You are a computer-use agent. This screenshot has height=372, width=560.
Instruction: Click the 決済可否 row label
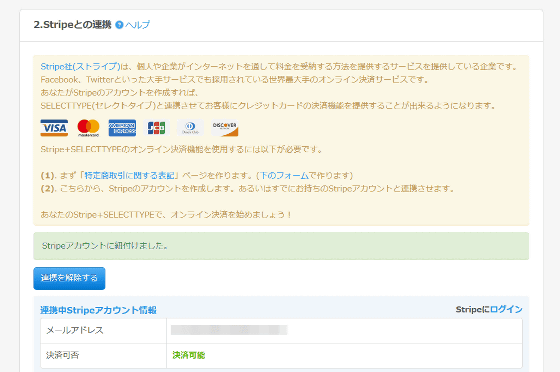62,355
